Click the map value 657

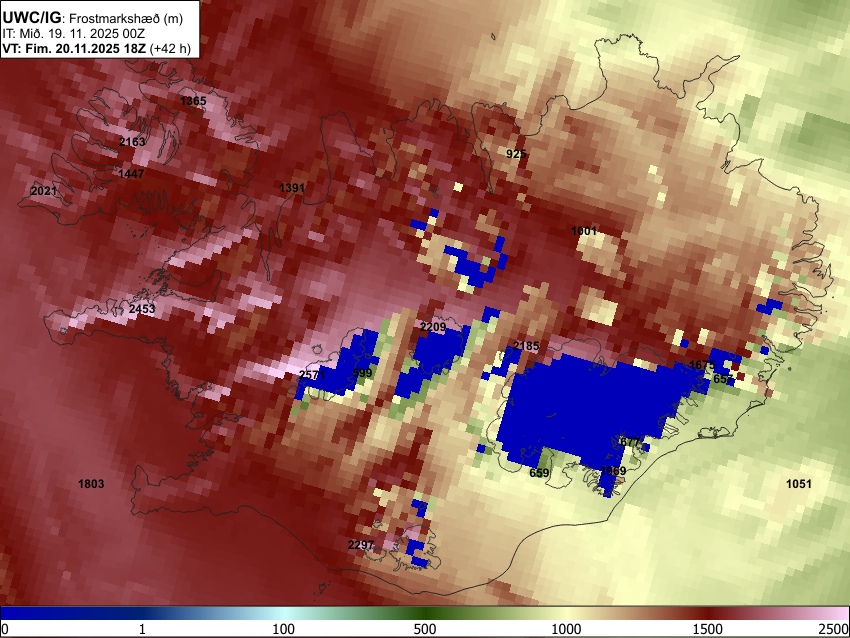[723, 379]
